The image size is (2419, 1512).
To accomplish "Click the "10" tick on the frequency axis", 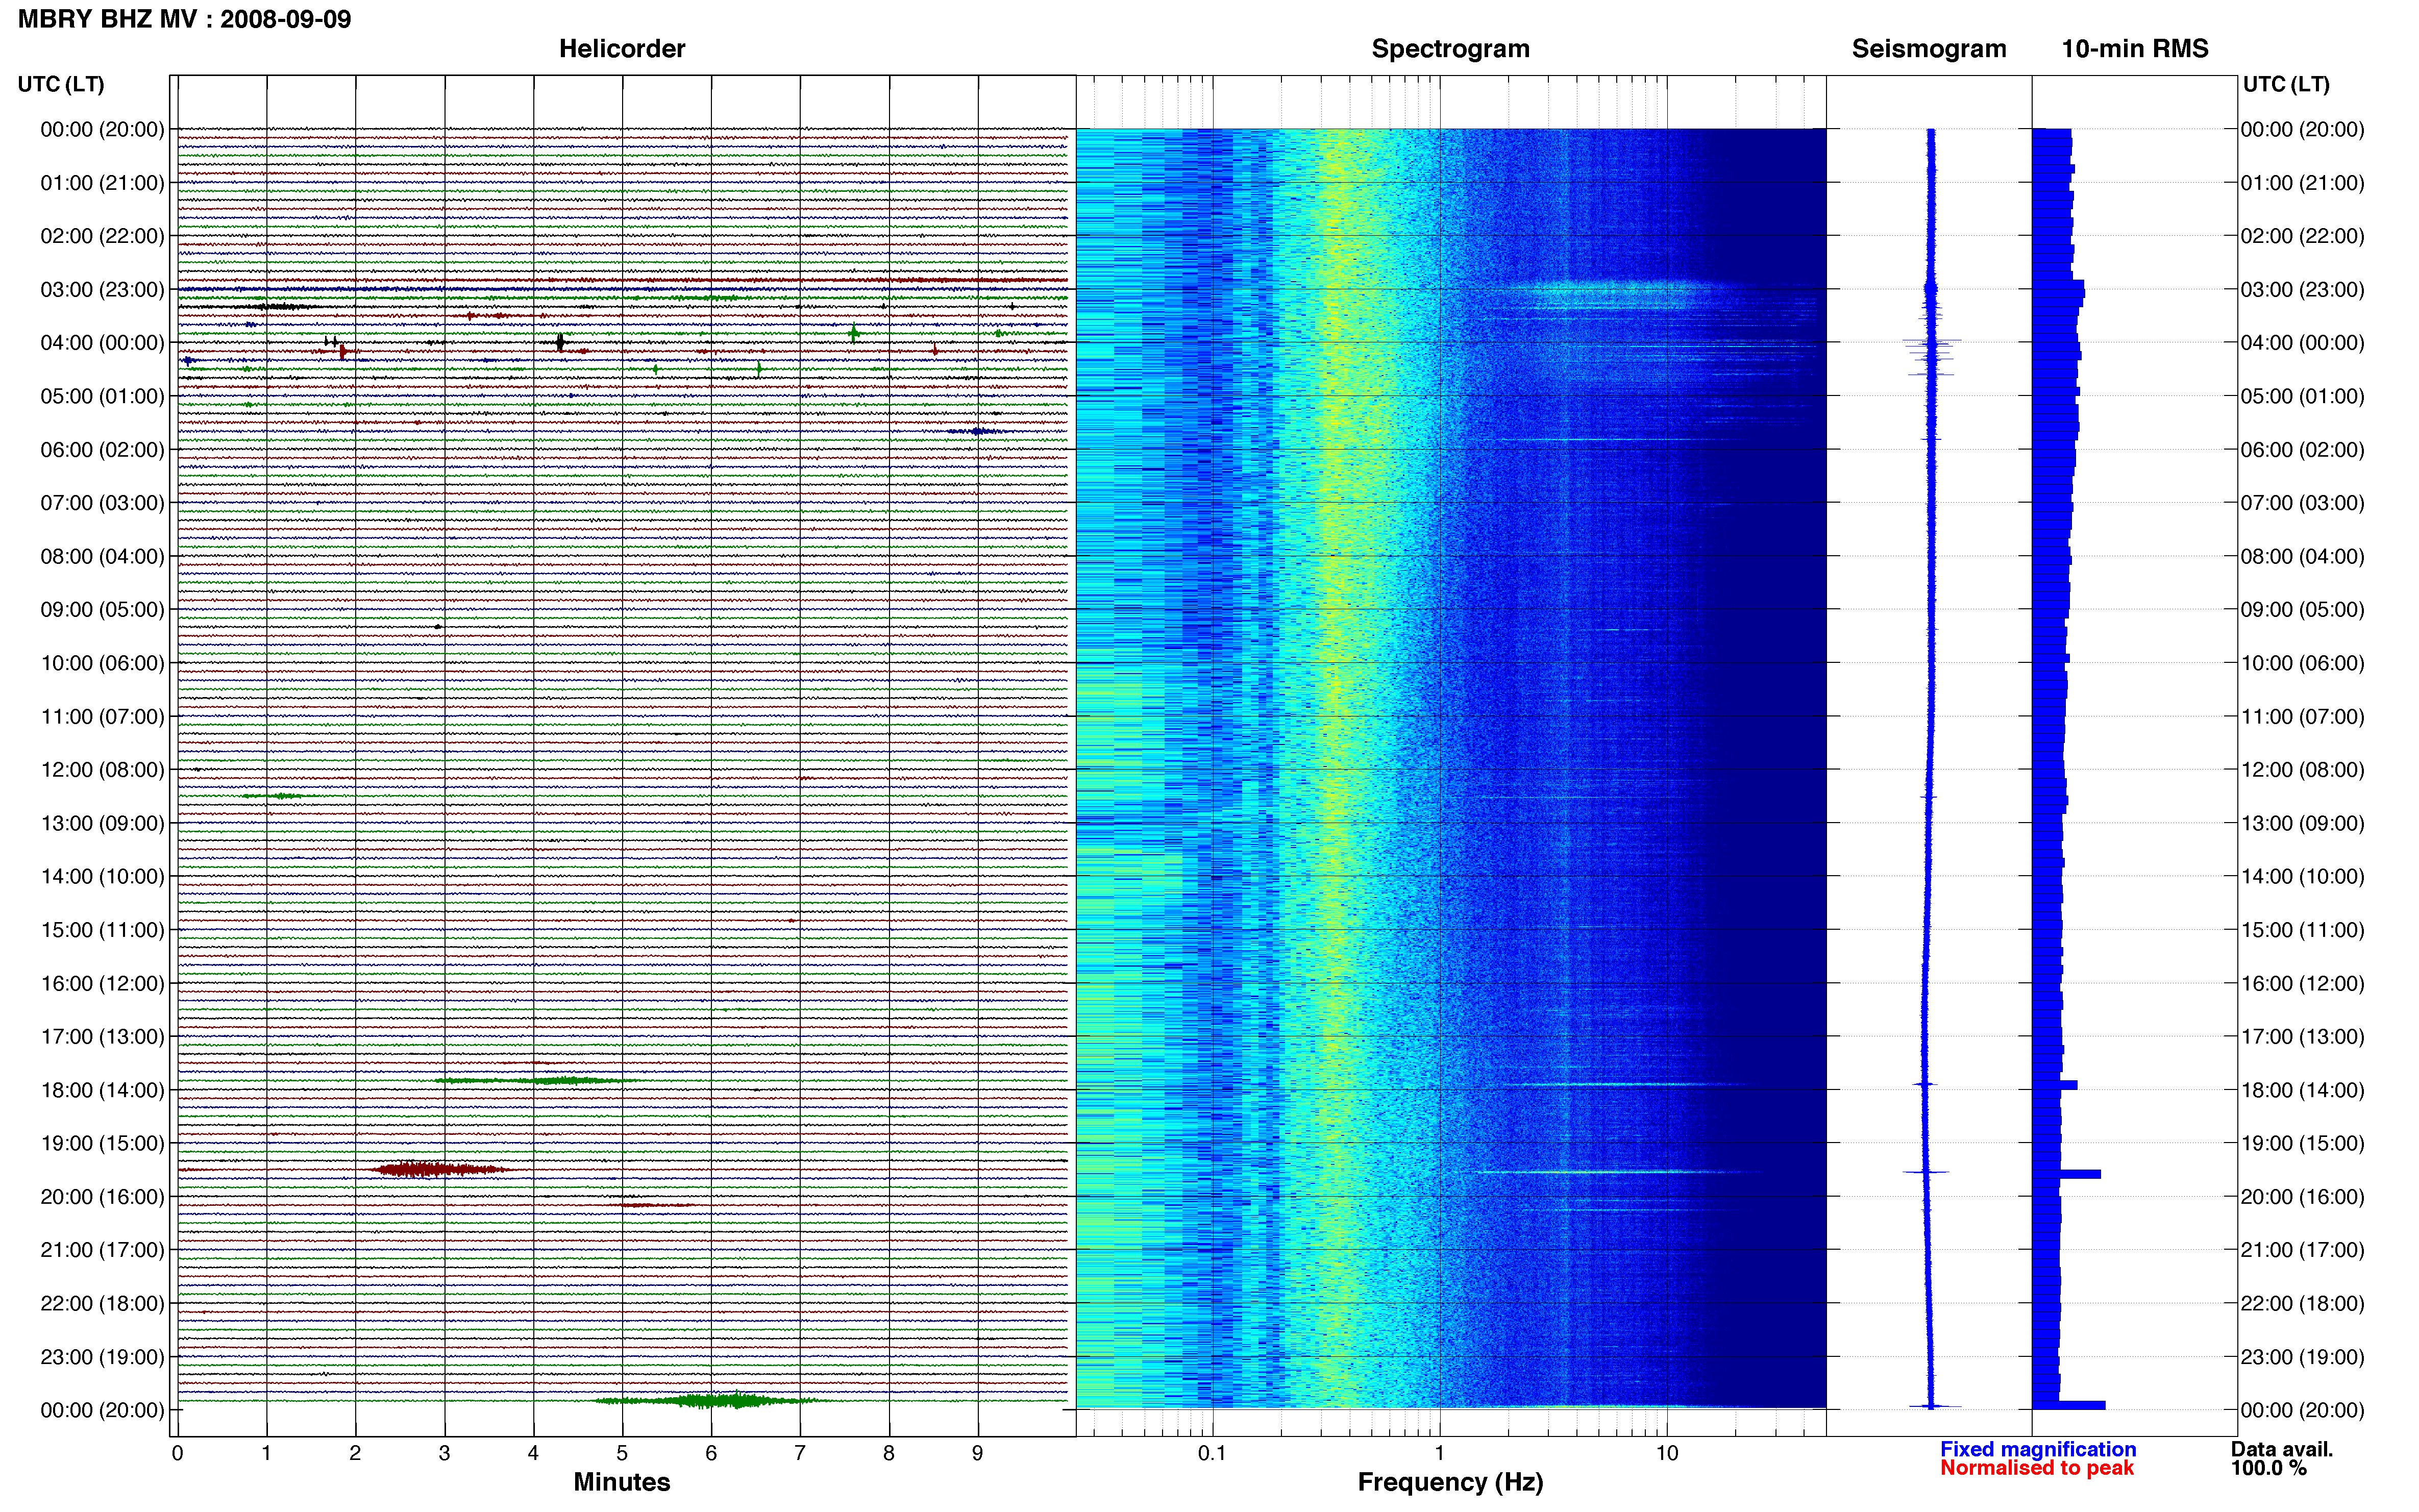I will click(1667, 1453).
